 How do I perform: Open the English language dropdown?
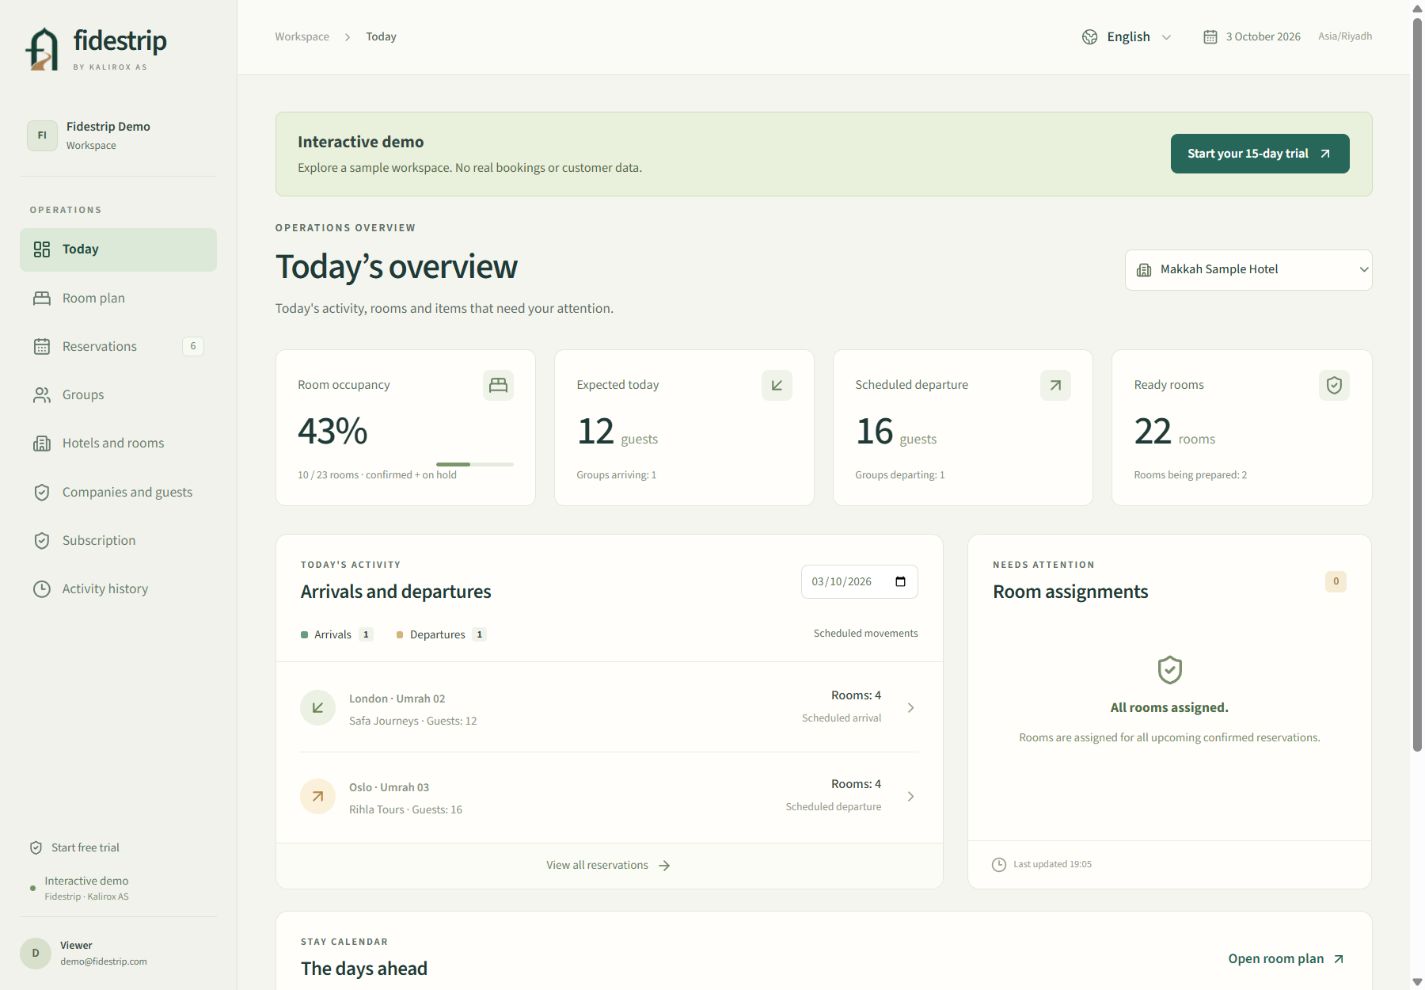(1127, 37)
